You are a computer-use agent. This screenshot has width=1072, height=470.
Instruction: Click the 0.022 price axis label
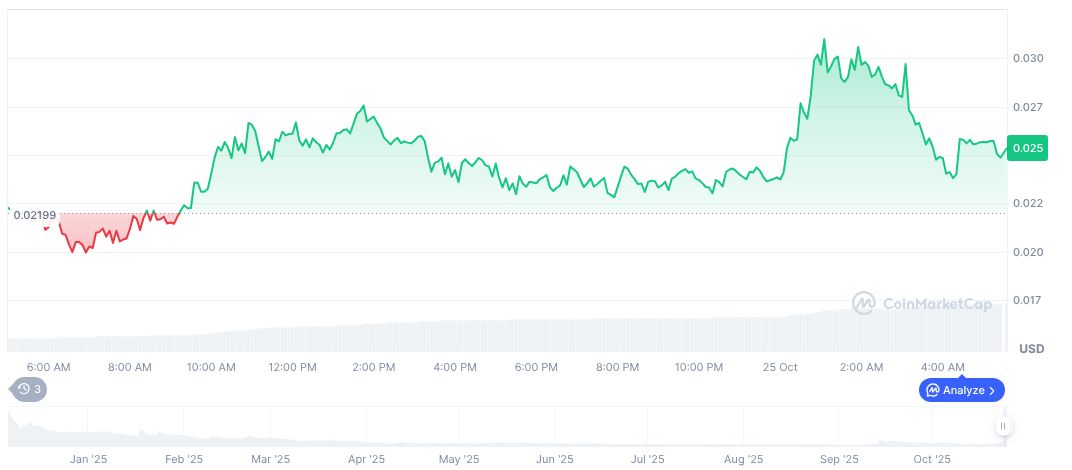pyautogui.click(x=1028, y=203)
